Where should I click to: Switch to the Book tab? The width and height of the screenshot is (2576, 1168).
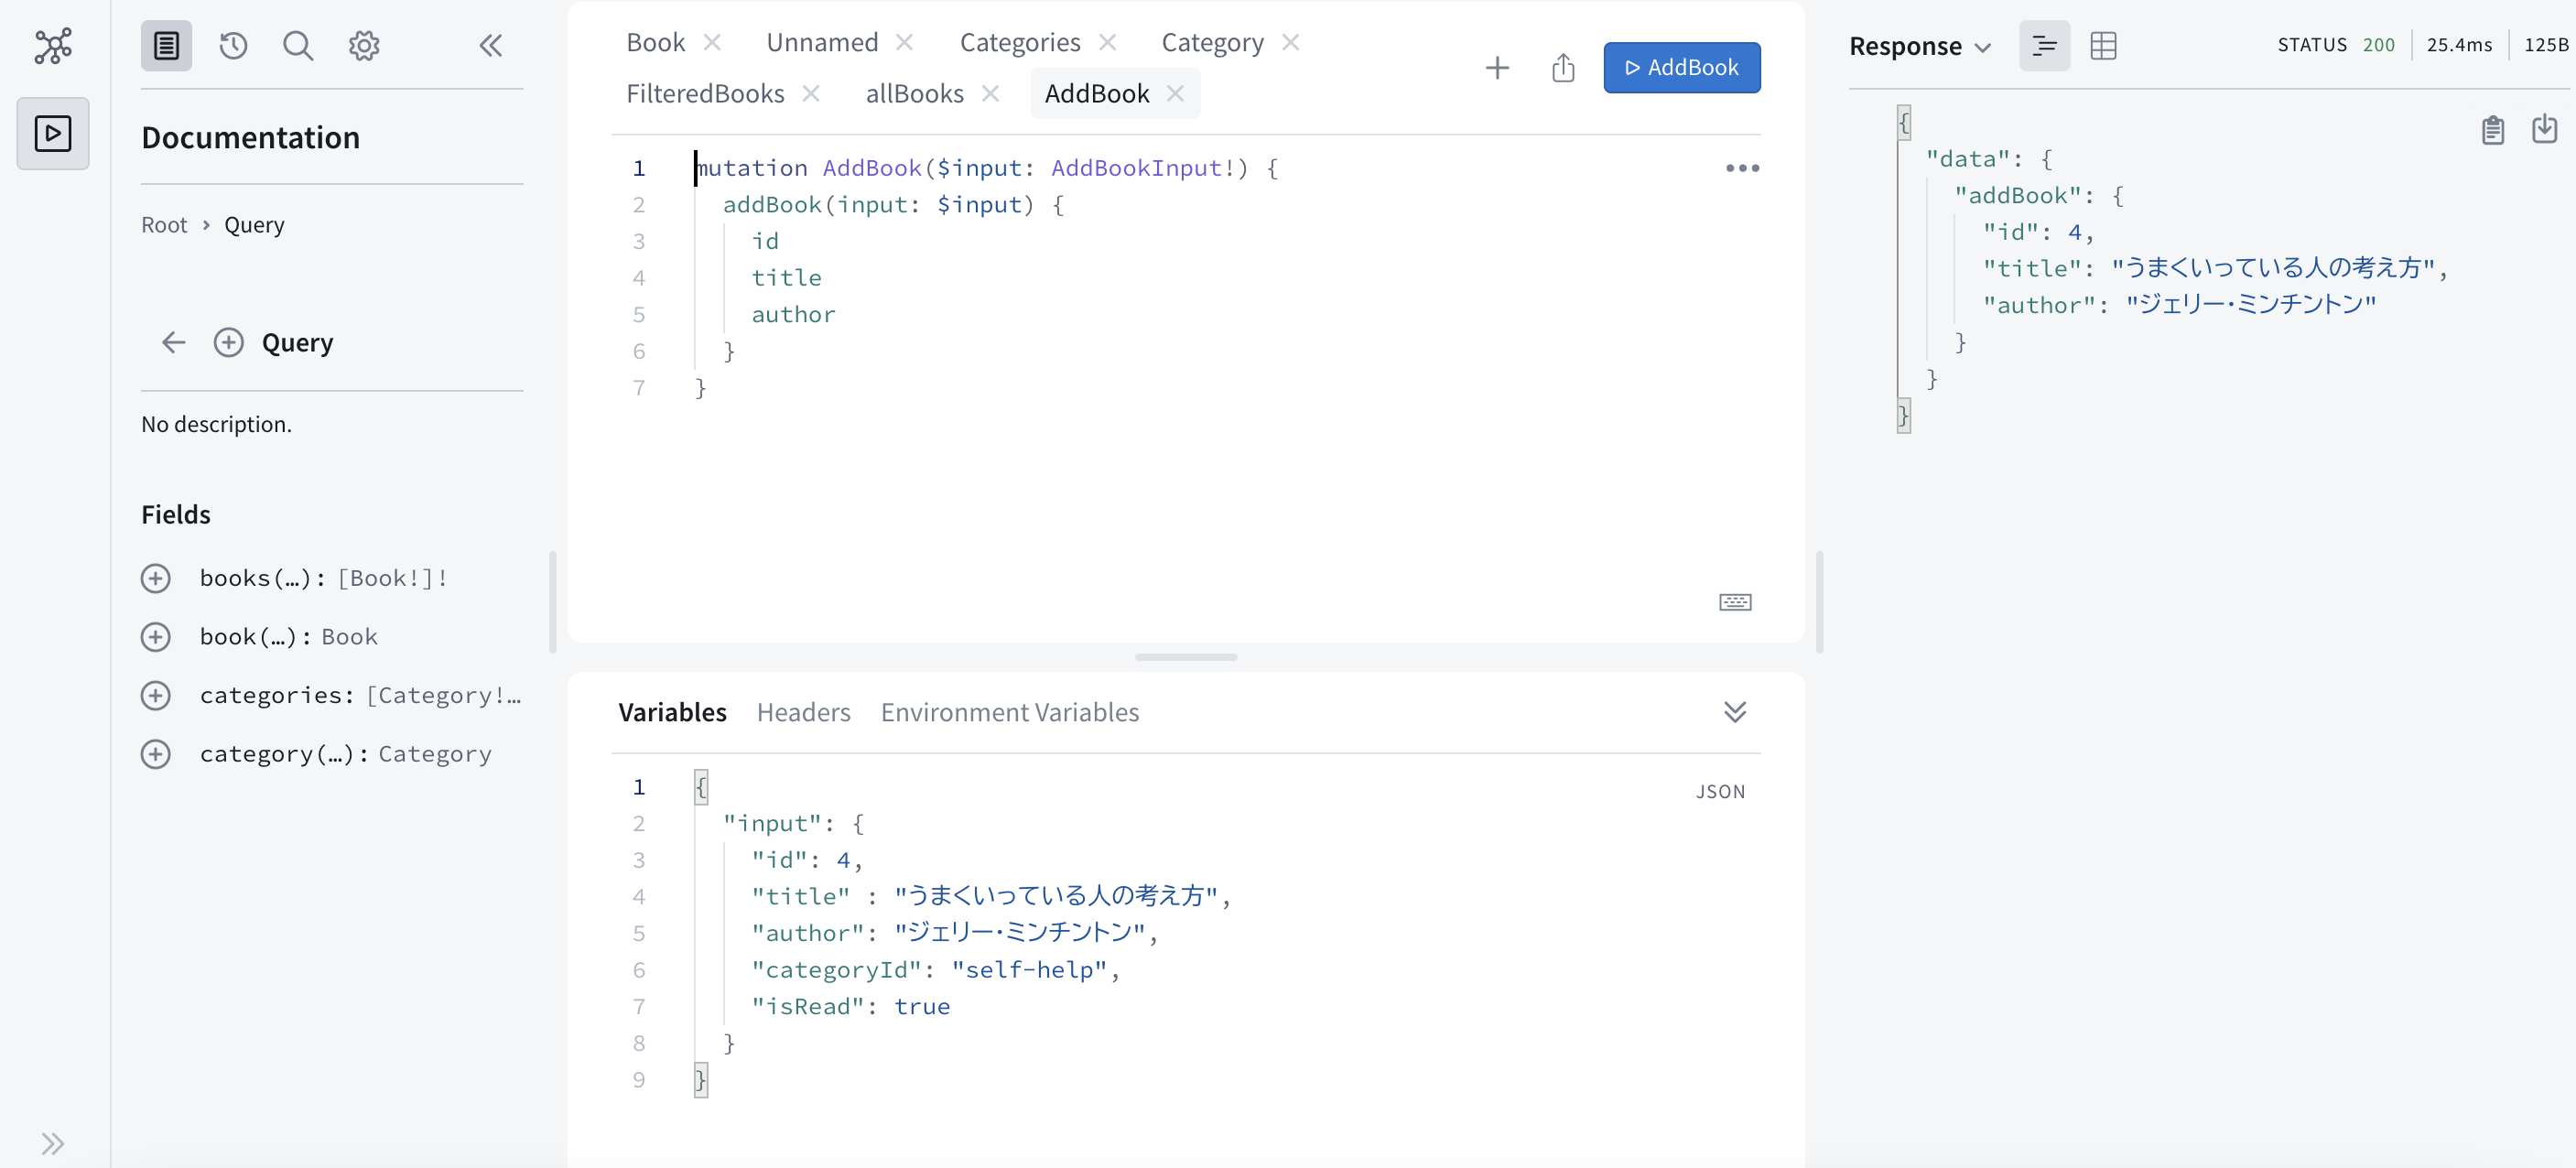[655, 42]
